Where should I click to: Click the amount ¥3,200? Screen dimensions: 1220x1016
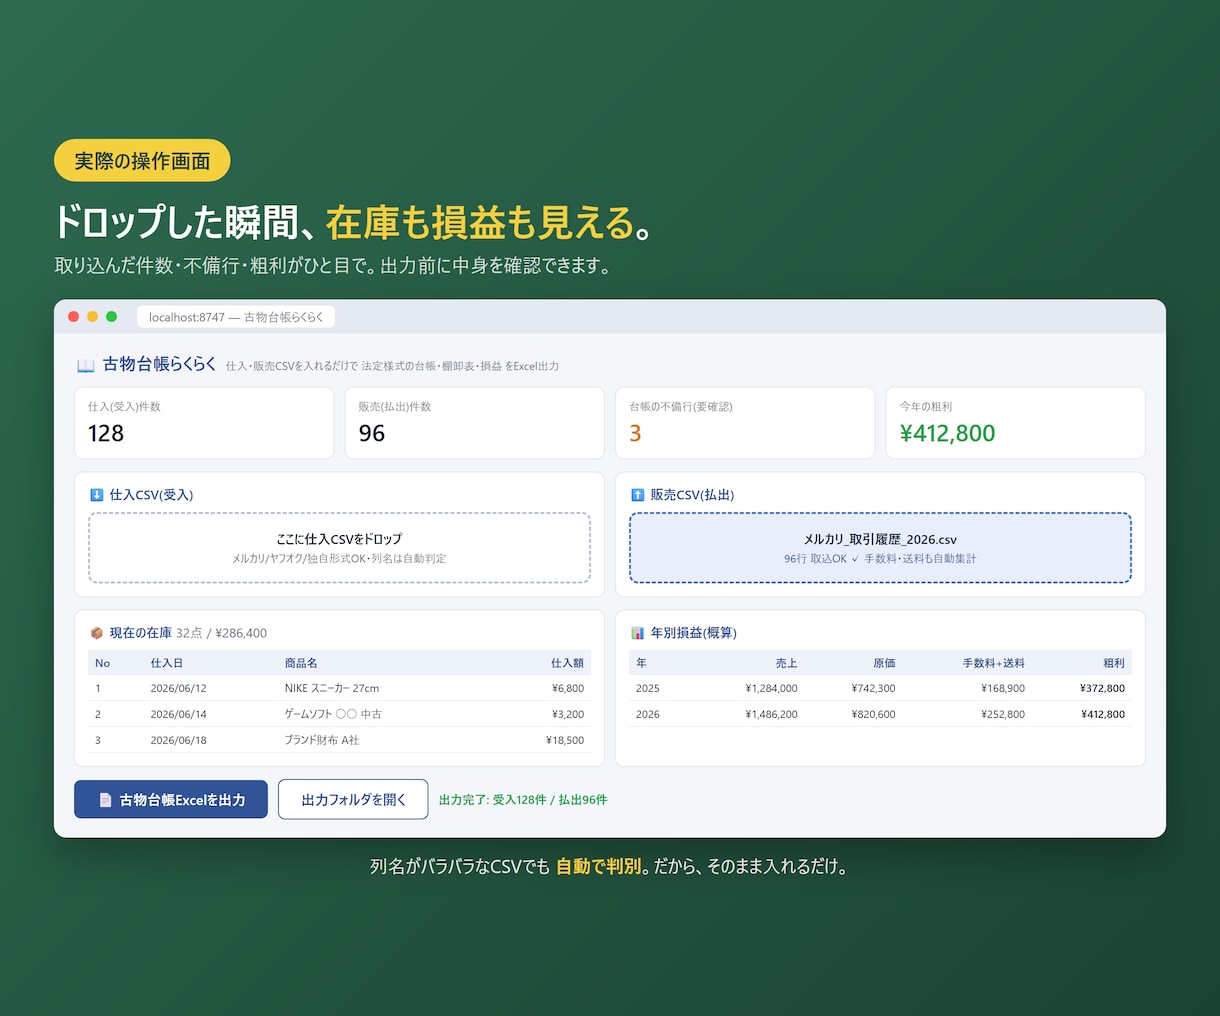(568, 714)
